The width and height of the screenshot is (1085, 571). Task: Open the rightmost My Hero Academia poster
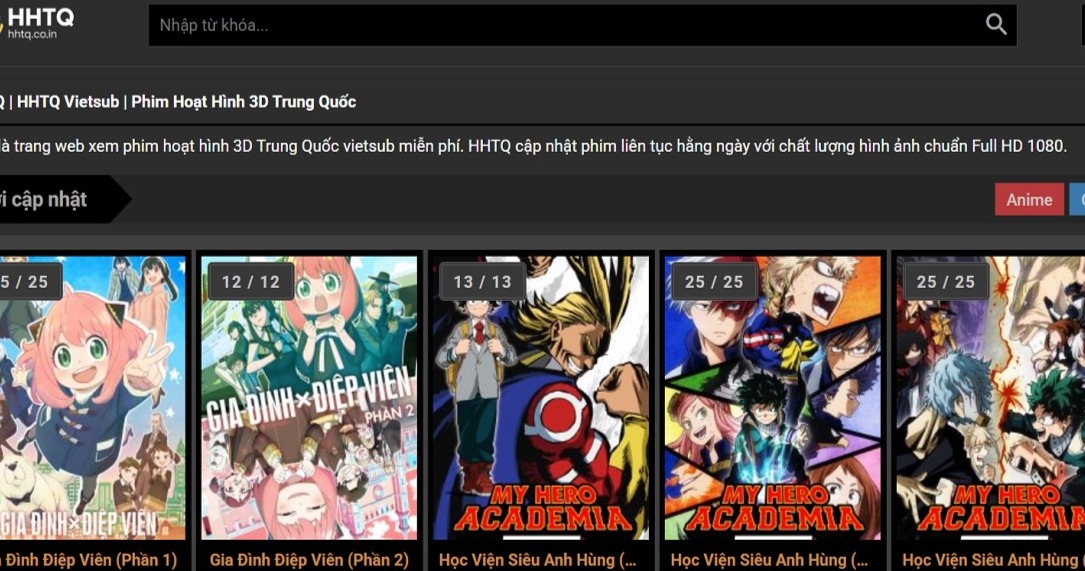[990, 398]
